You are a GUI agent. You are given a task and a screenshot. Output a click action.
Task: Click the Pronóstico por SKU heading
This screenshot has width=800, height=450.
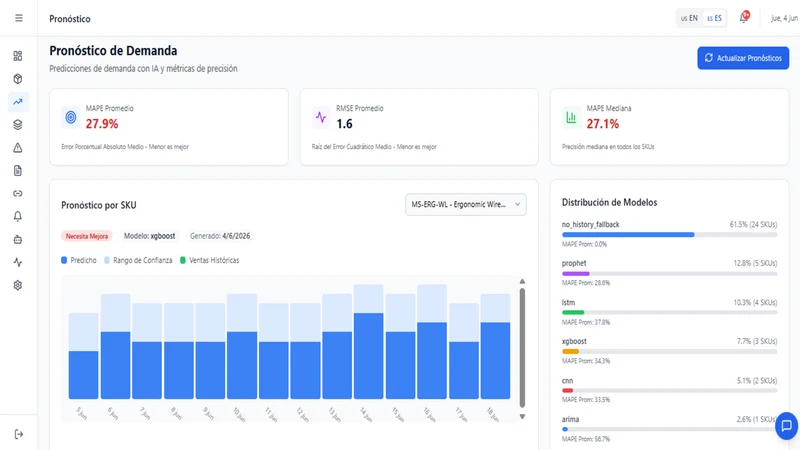(x=98, y=205)
